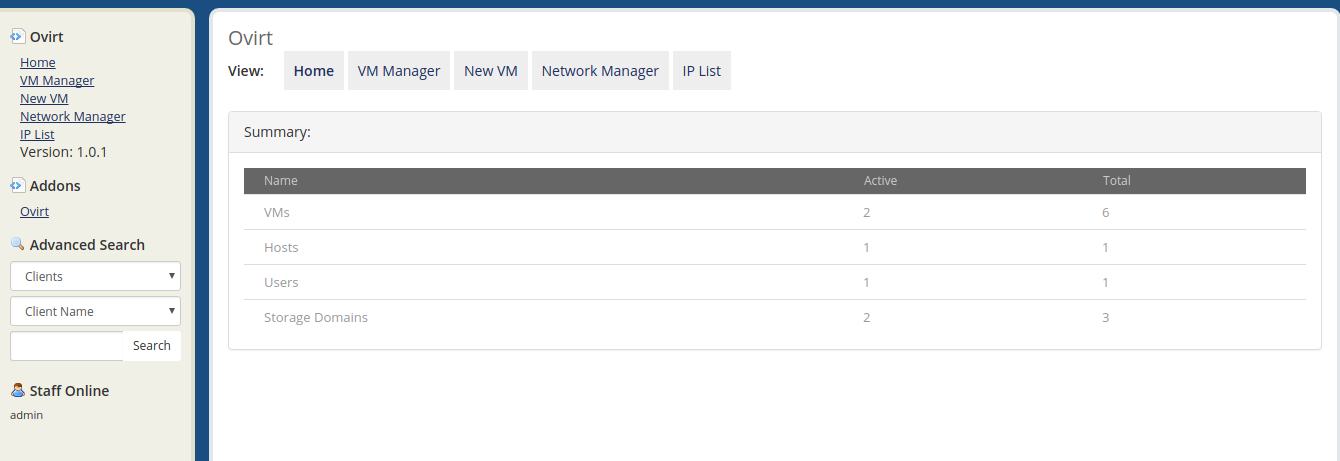1340x461 pixels.
Task: Open the Clients search type dropdown
Action: (x=95, y=276)
